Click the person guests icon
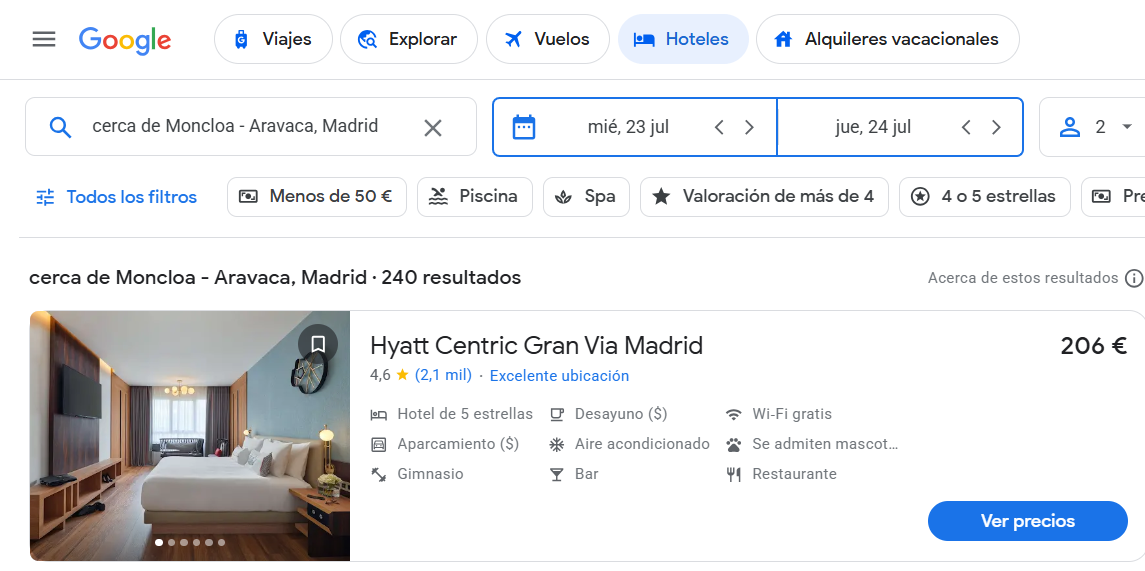Viewport: 1145px width, 571px height. tap(1070, 127)
